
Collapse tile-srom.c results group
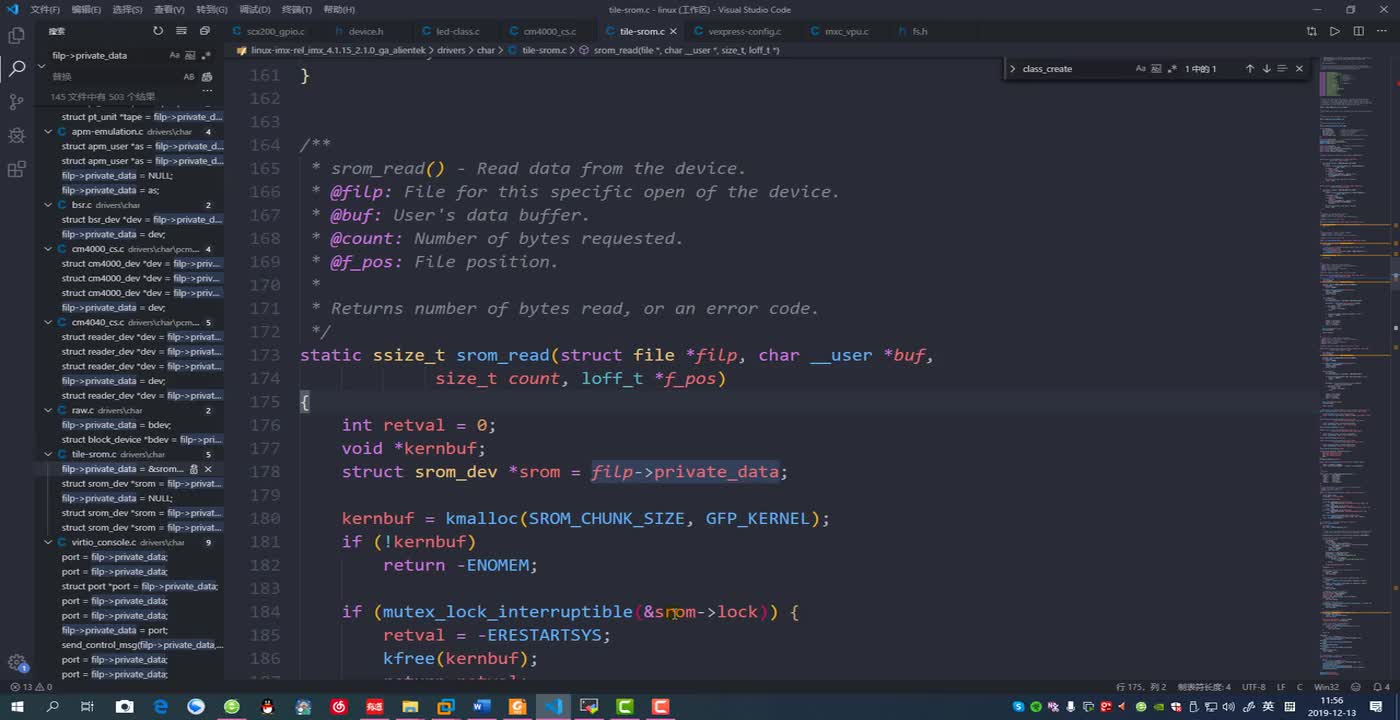click(48, 454)
